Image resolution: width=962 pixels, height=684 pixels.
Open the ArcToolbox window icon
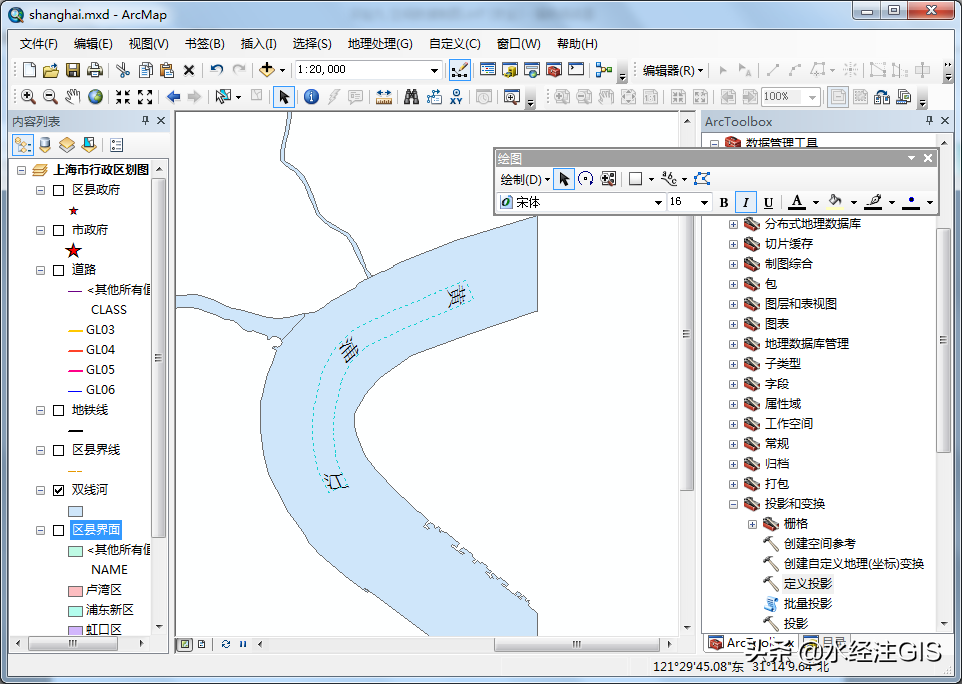pyautogui.click(x=554, y=70)
